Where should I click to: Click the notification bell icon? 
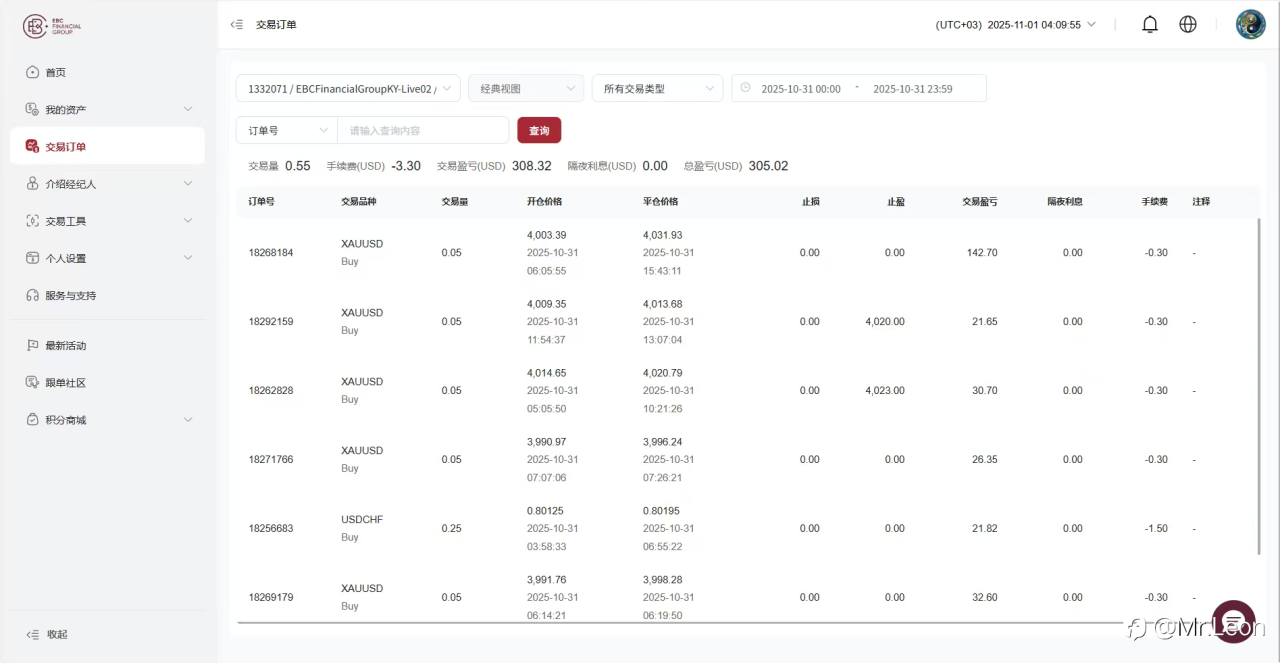[1150, 25]
